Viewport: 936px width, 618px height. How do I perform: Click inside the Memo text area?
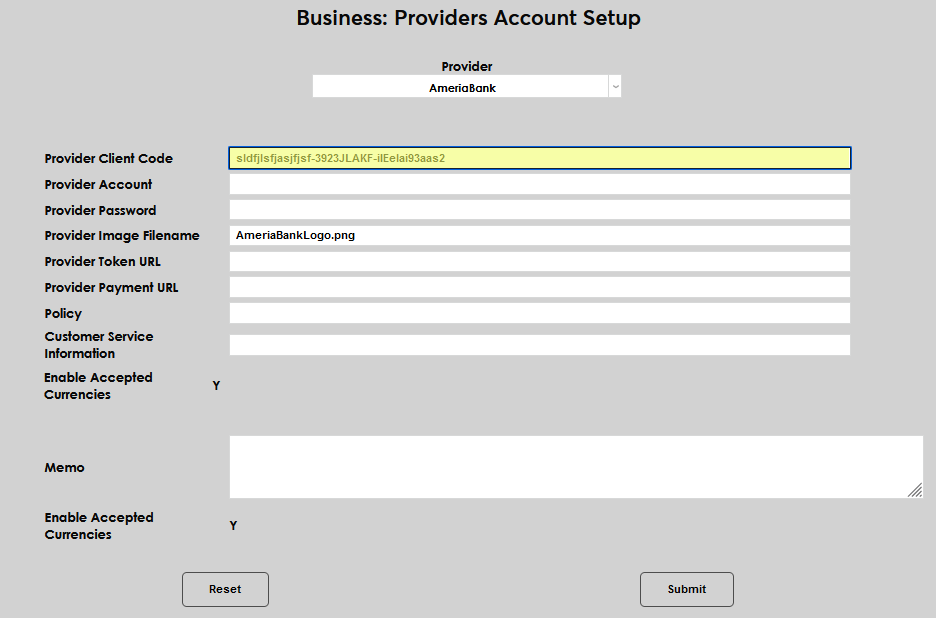click(575, 466)
